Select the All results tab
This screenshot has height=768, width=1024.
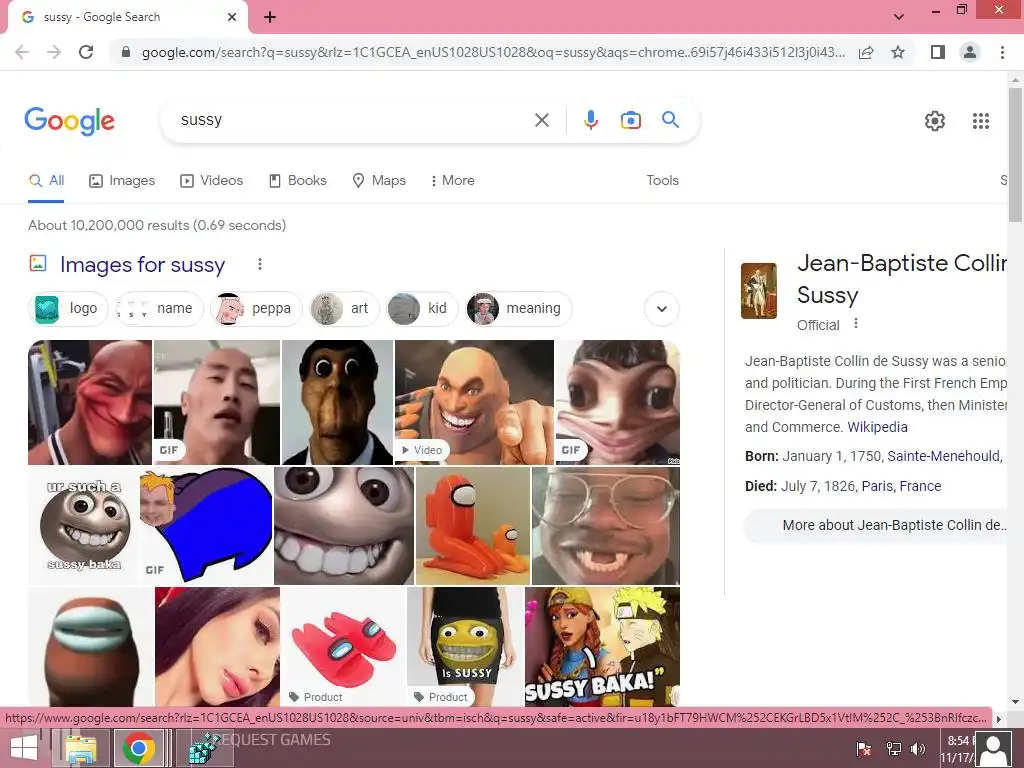click(46, 181)
